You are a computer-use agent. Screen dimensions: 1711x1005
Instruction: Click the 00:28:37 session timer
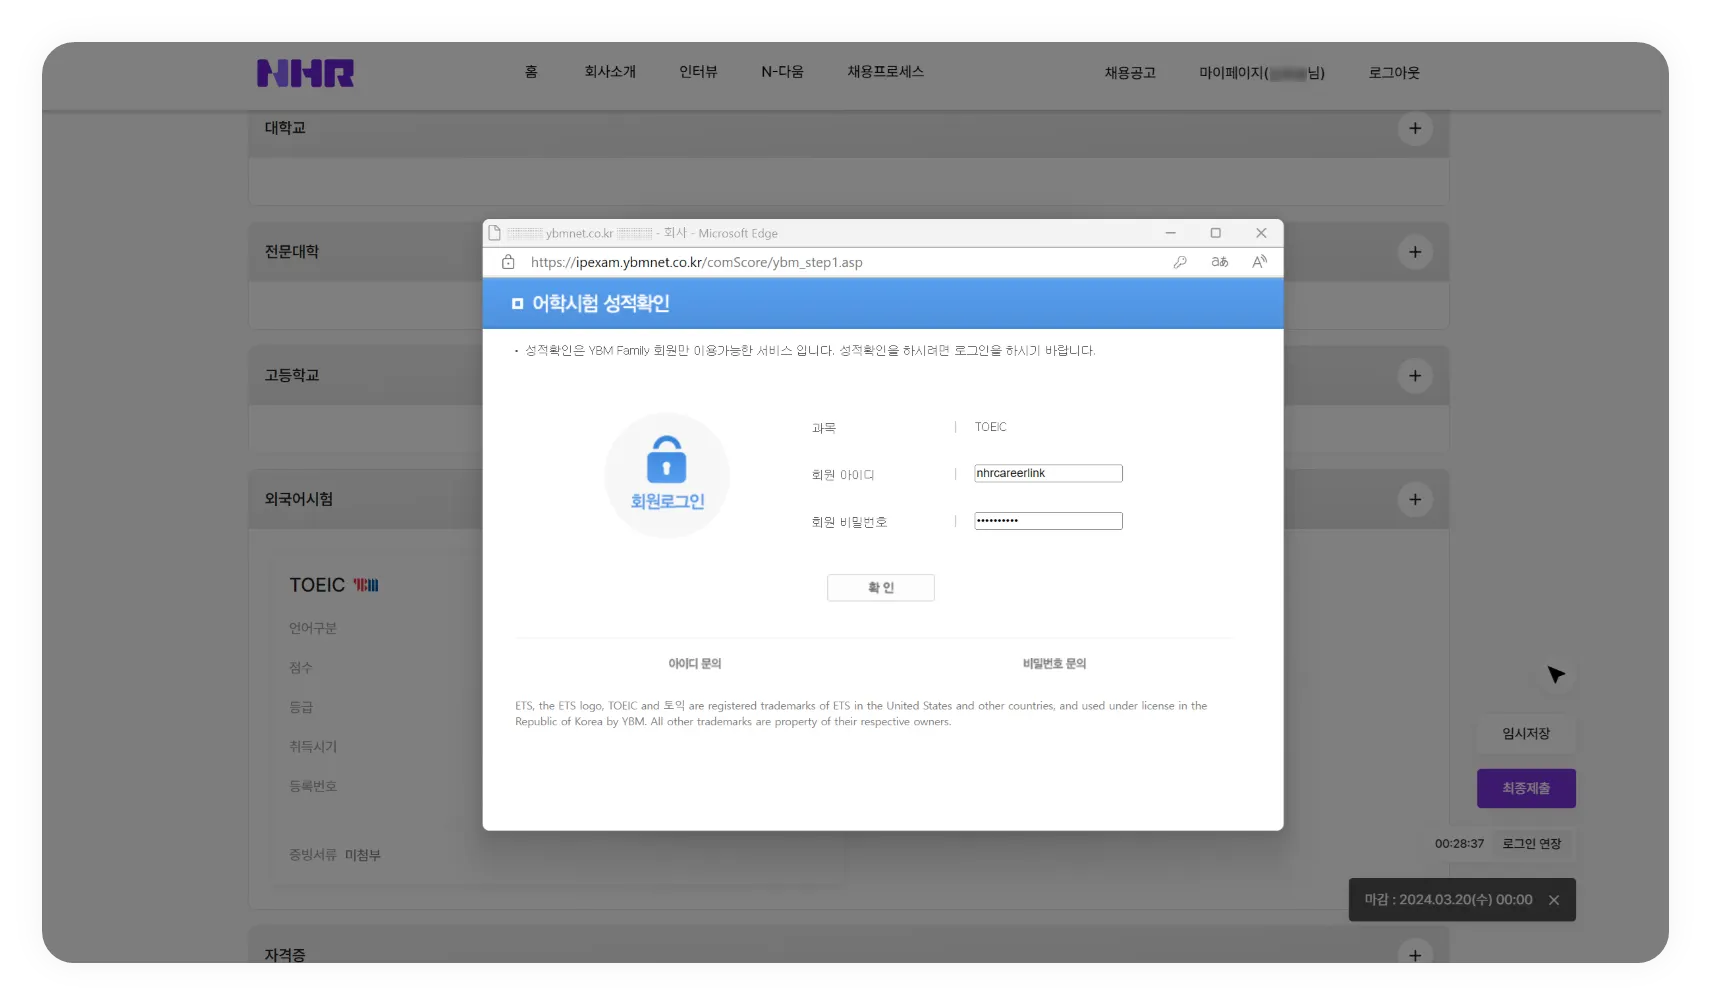[1459, 844]
